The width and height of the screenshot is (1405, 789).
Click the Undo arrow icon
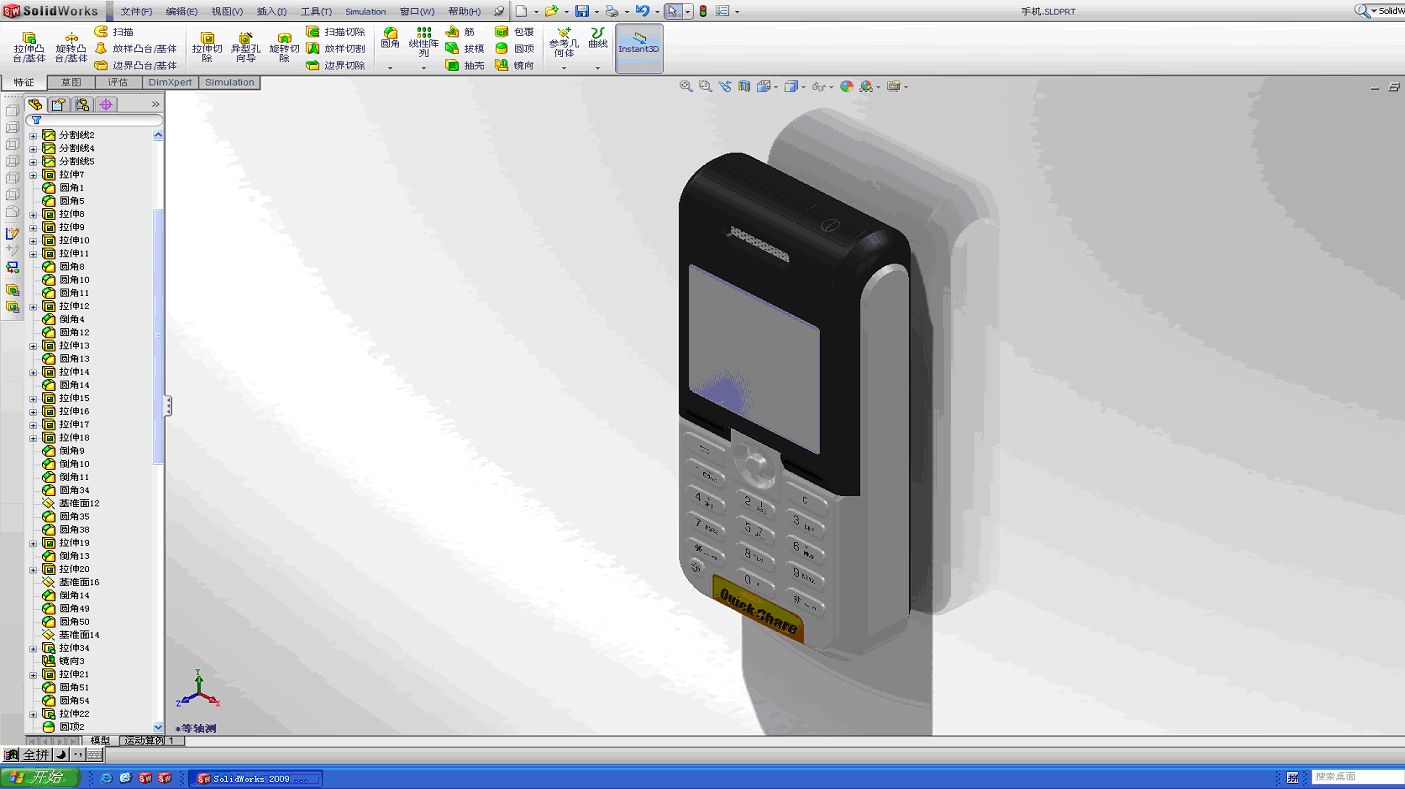click(x=642, y=11)
